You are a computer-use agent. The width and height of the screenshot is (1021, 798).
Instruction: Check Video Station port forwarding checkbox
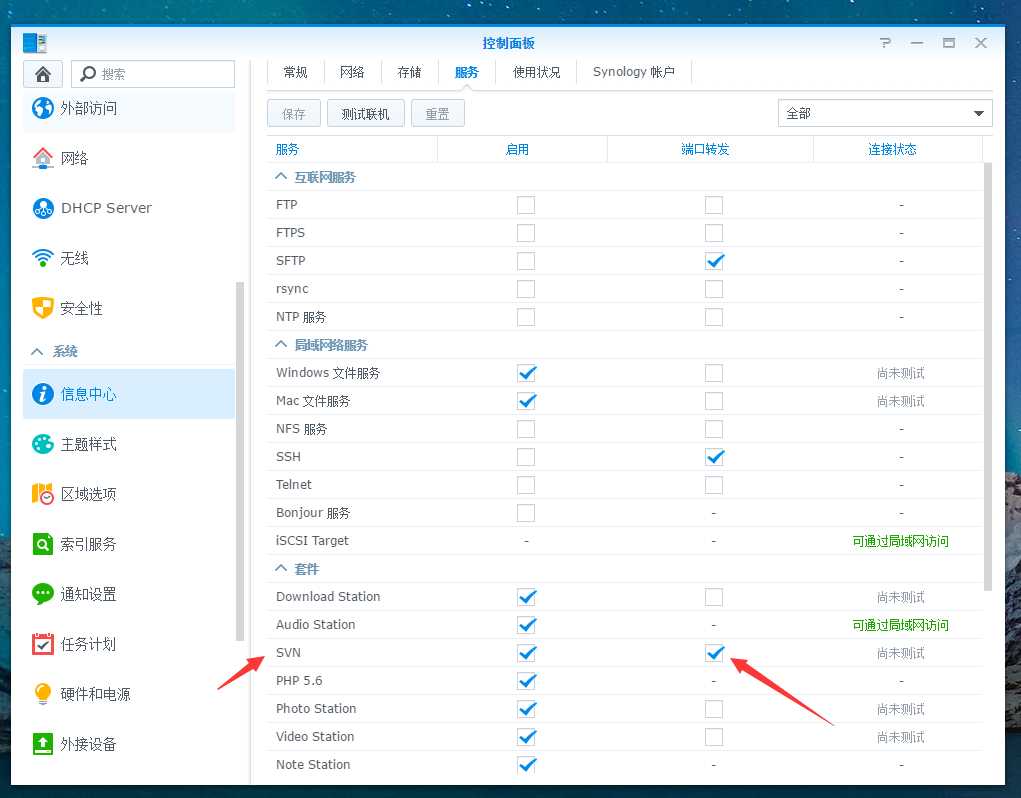(714, 737)
